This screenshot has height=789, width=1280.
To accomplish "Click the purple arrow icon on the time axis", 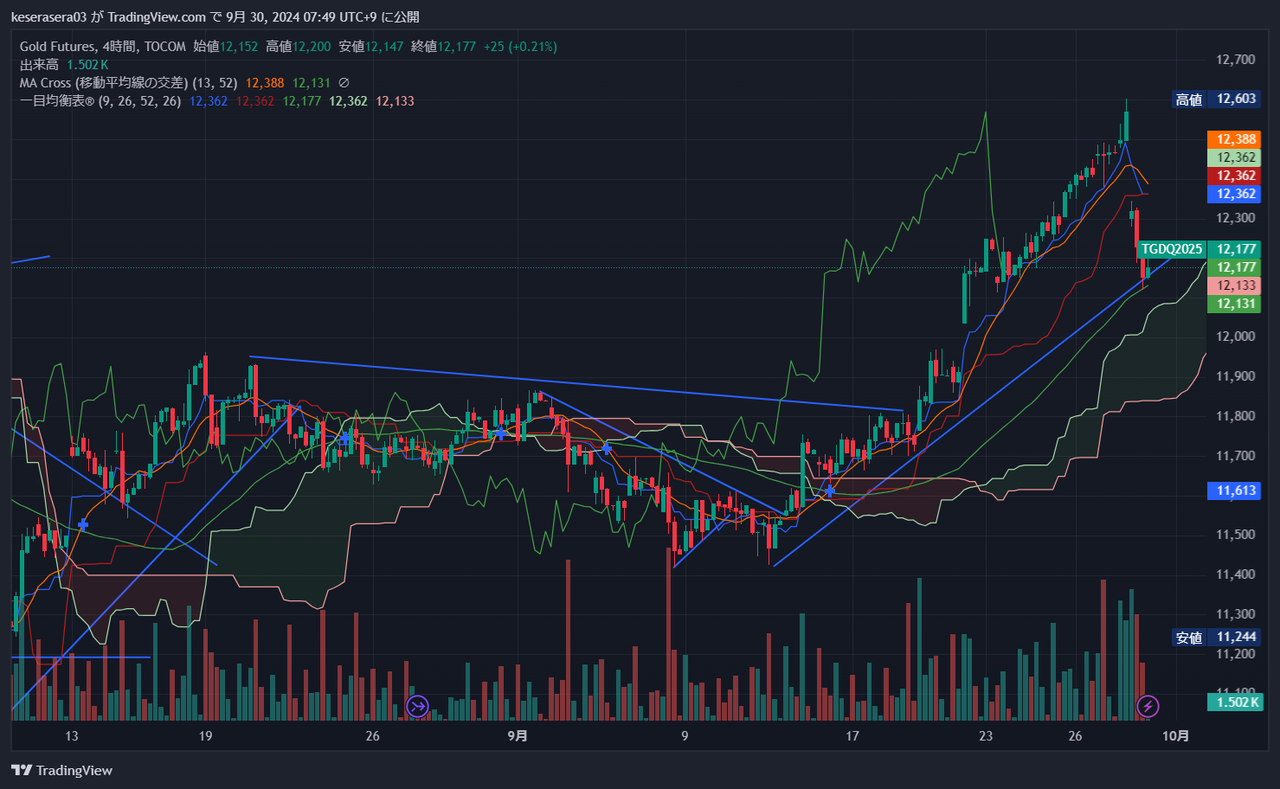I will pos(417,707).
